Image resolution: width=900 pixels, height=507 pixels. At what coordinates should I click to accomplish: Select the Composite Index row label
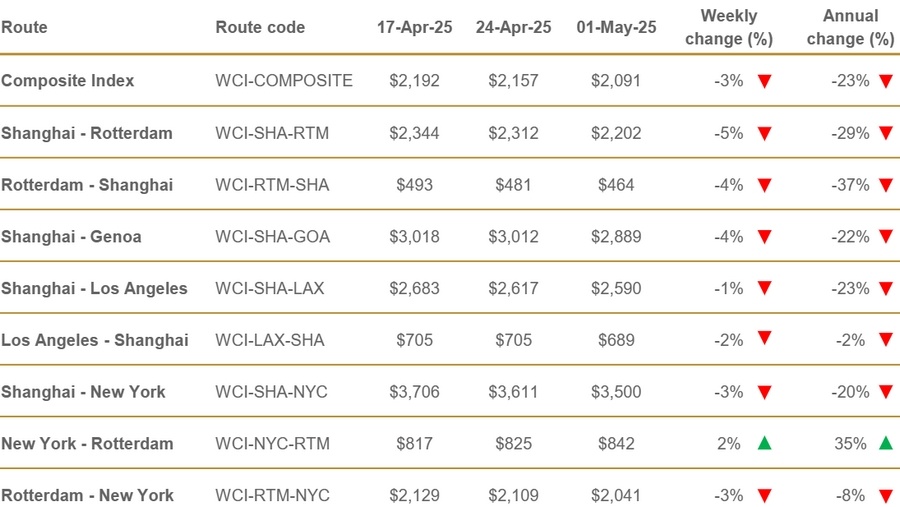[x=67, y=81]
